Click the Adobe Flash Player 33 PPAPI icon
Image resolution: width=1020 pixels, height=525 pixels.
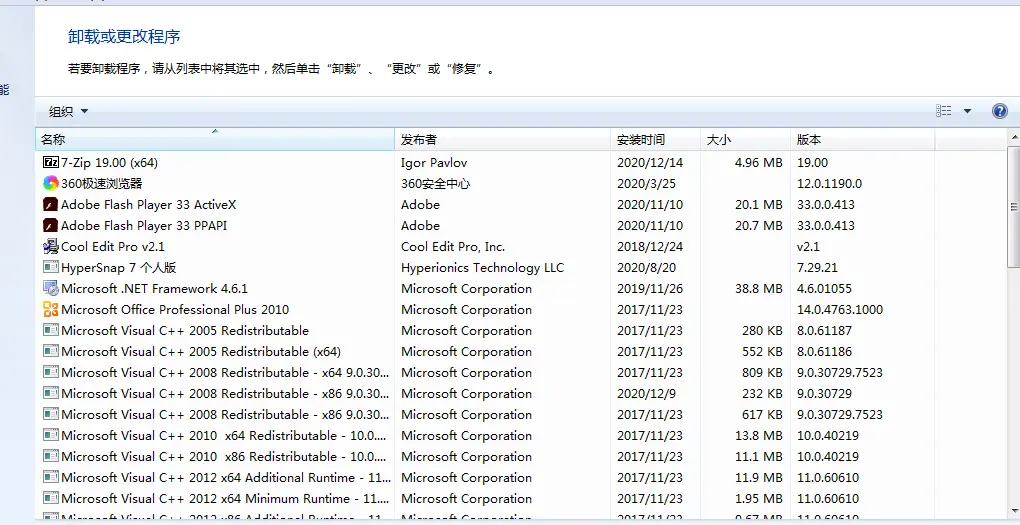click(51, 225)
